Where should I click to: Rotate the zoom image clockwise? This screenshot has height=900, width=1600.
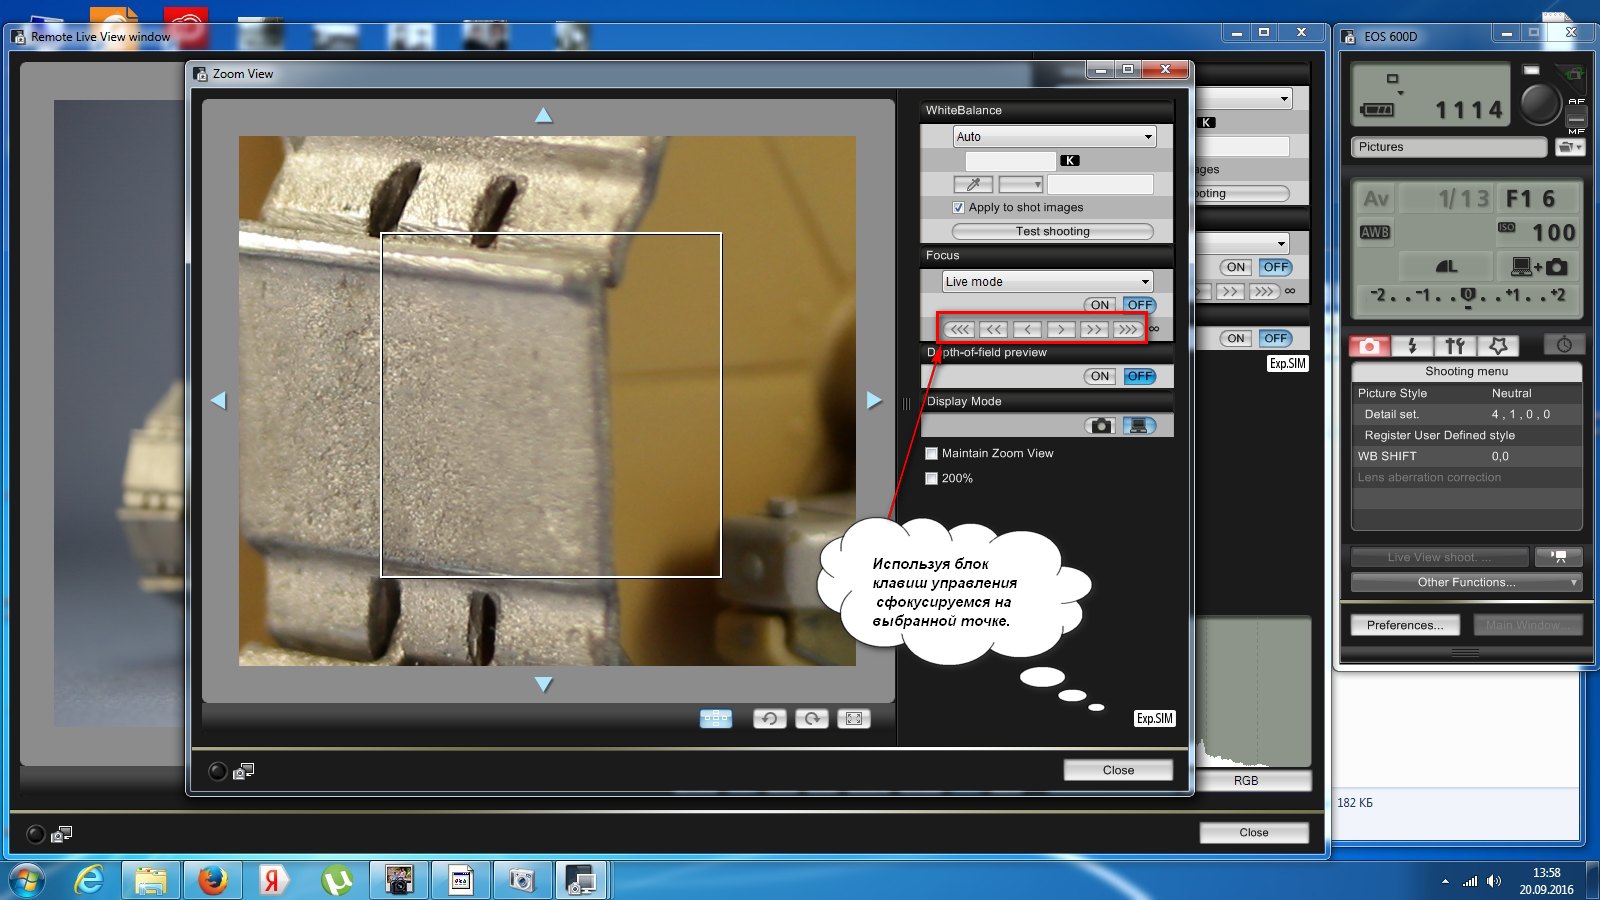(x=812, y=718)
